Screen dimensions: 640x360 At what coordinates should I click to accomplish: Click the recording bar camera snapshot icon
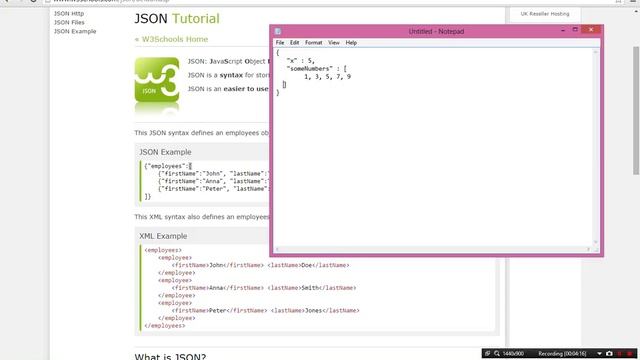[x=609, y=353]
